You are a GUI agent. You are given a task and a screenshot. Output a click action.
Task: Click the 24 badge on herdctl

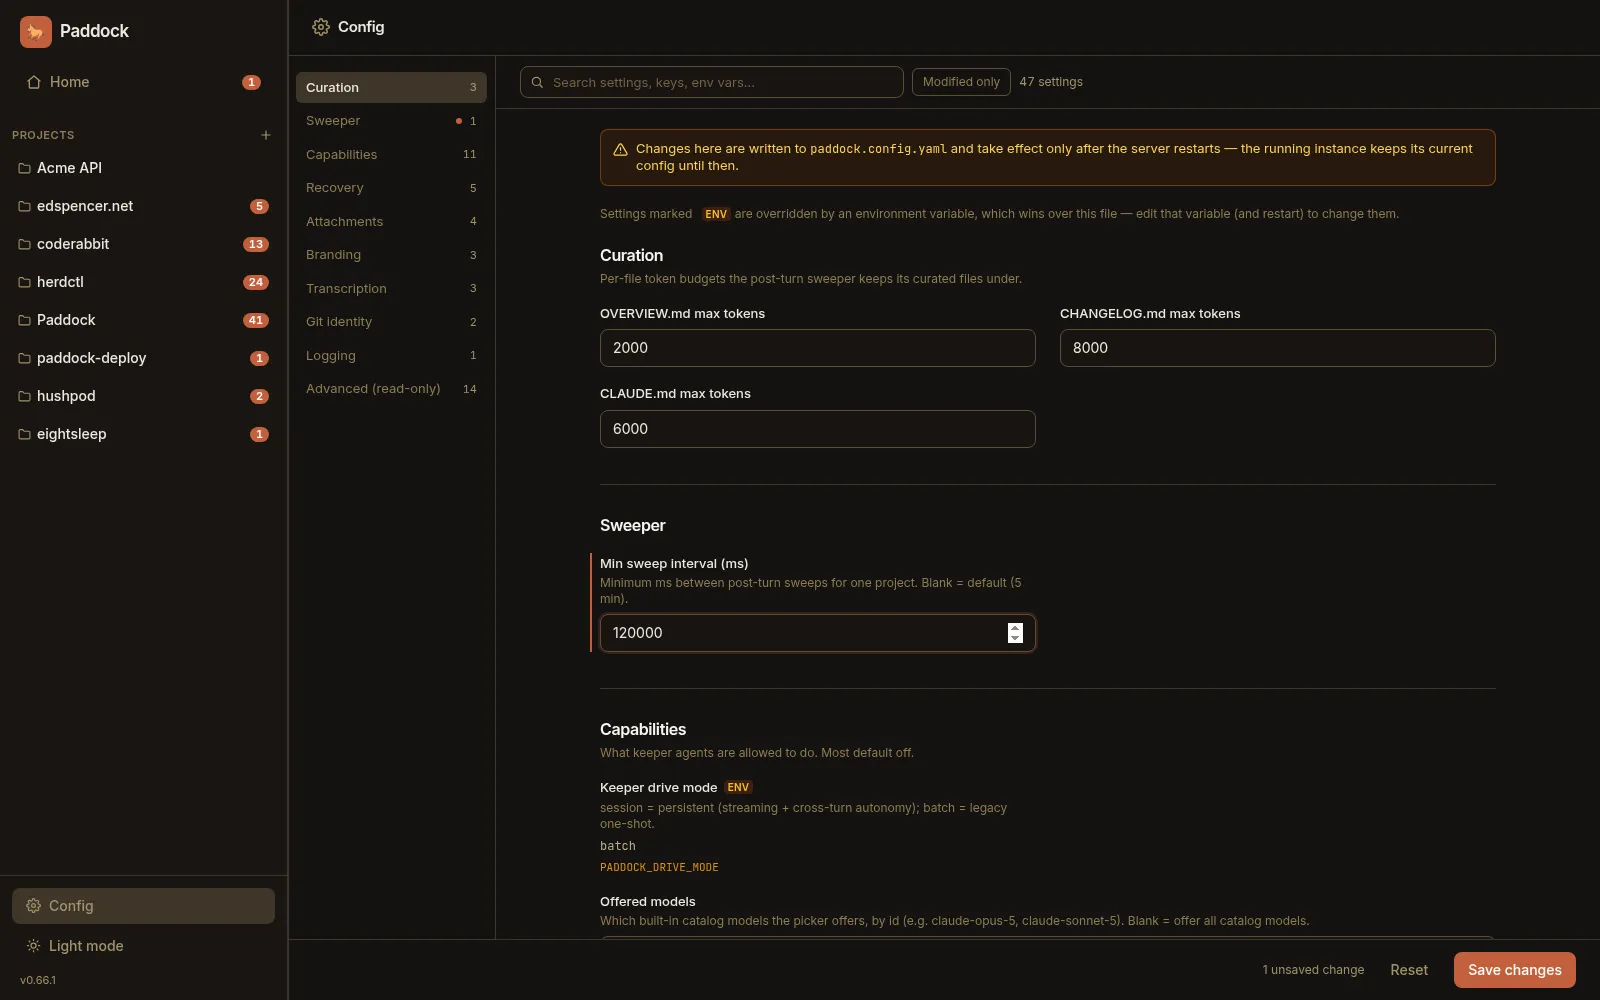coord(256,282)
